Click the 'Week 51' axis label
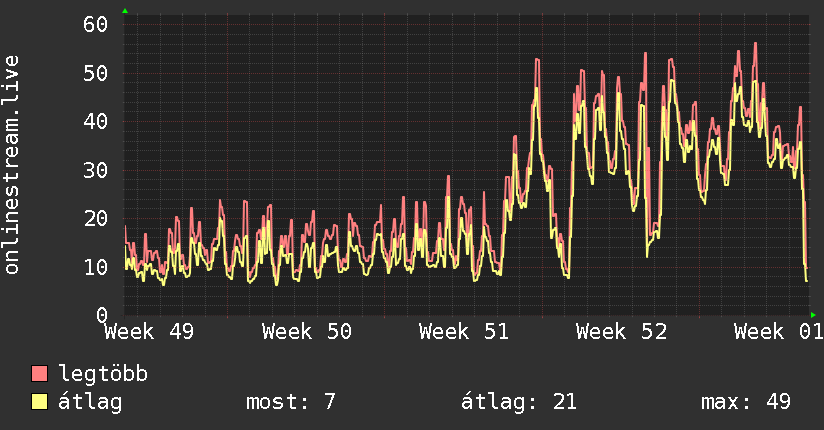Image resolution: width=824 pixels, height=430 pixels. pyautogui.click(x=464, y=332)
